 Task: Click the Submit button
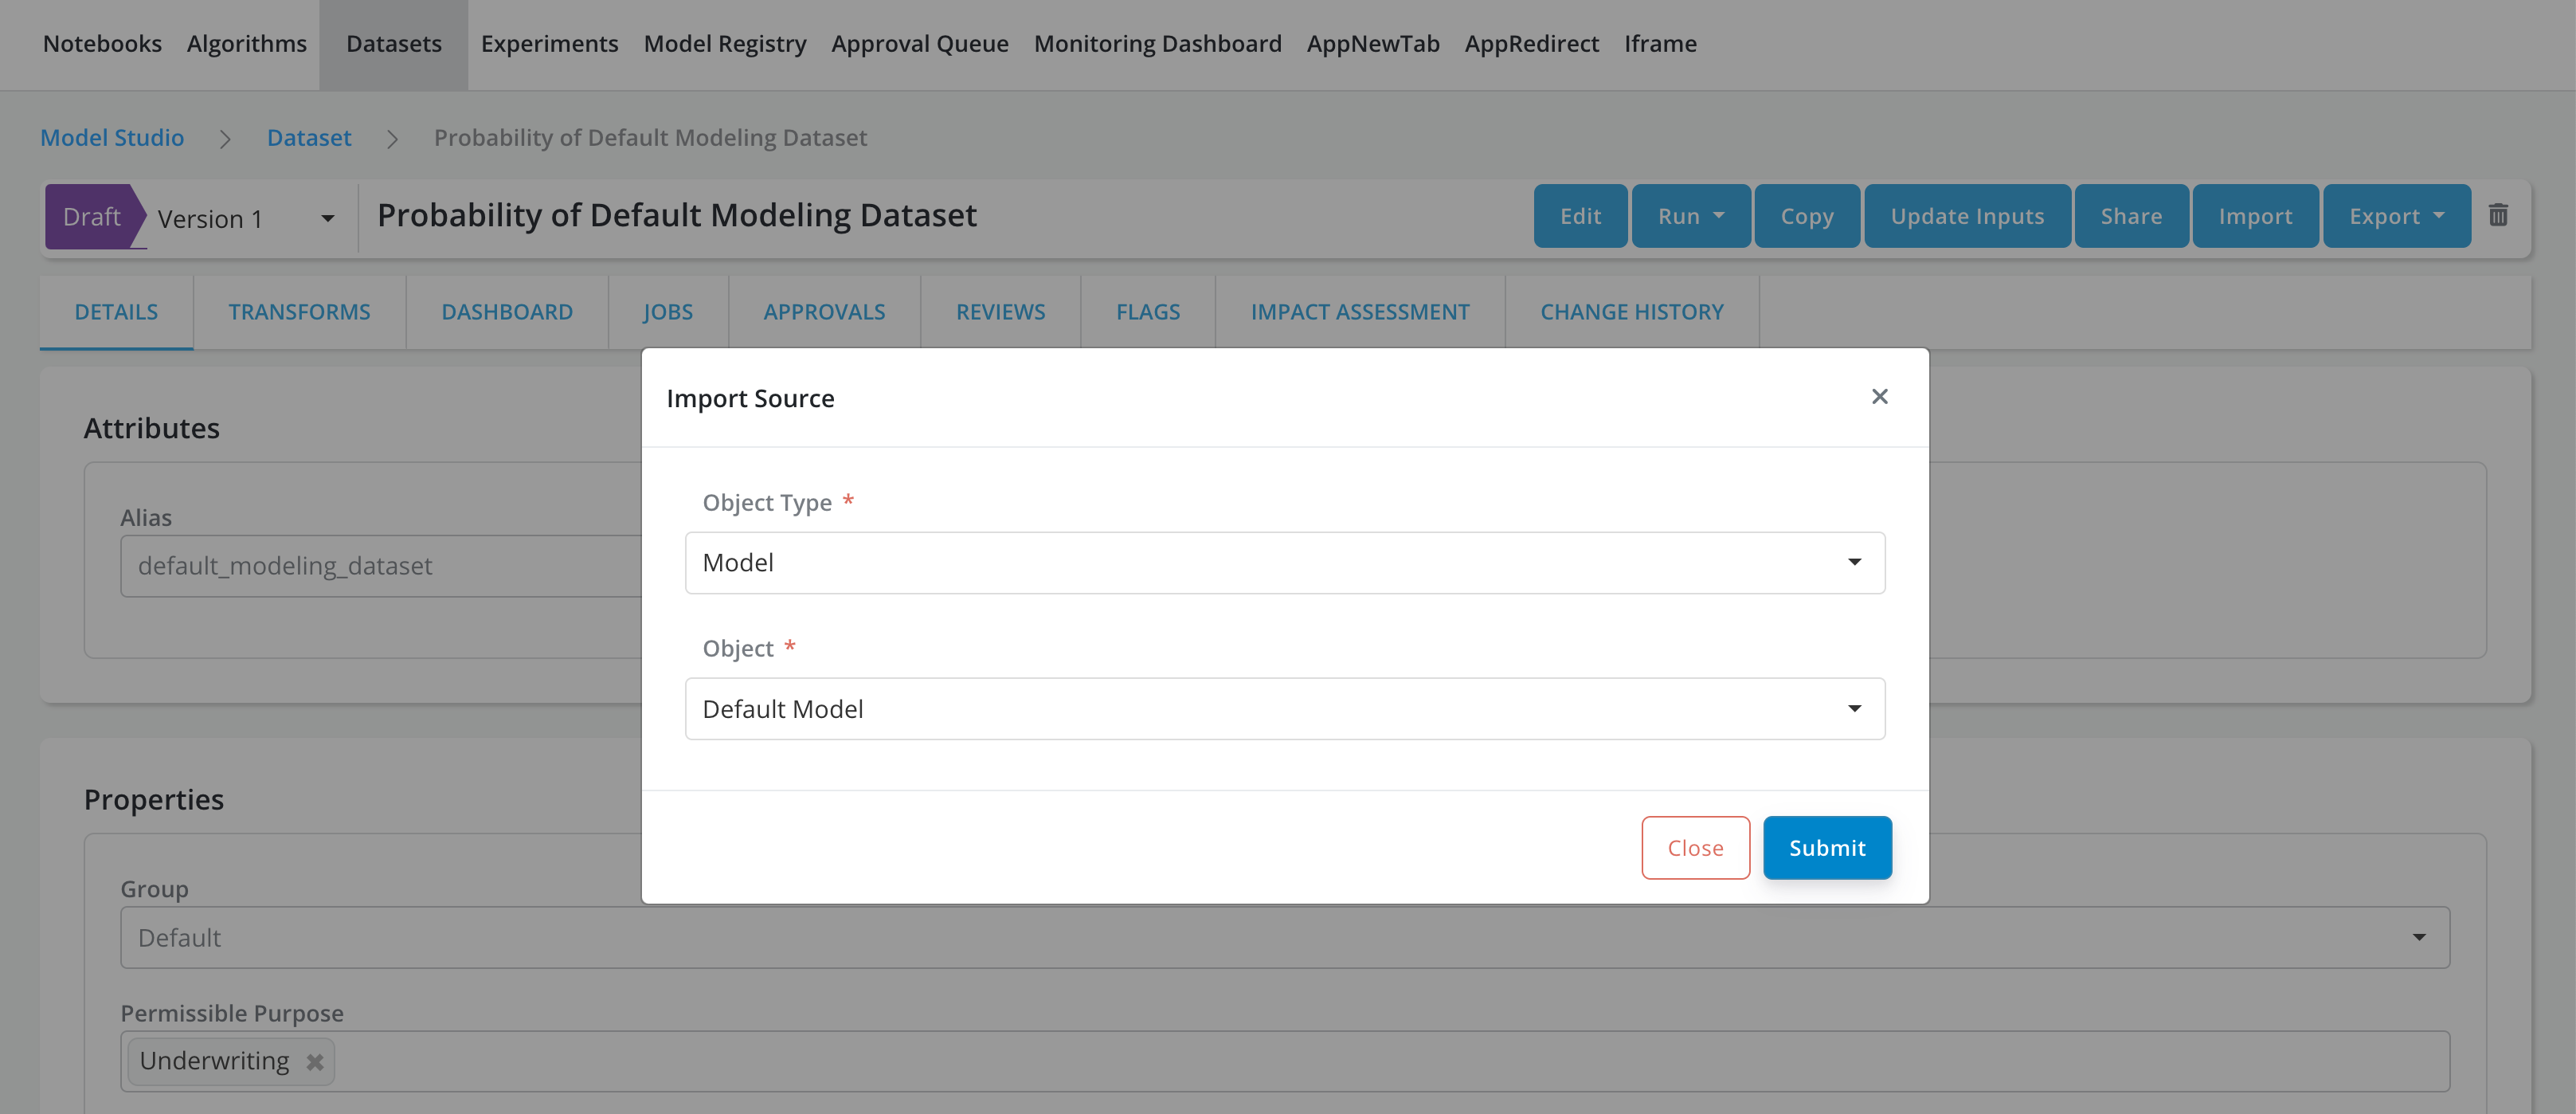[1826, 848]
